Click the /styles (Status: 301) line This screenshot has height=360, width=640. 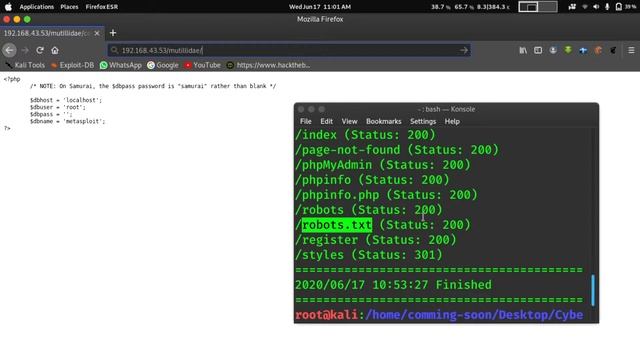(369, 255)
